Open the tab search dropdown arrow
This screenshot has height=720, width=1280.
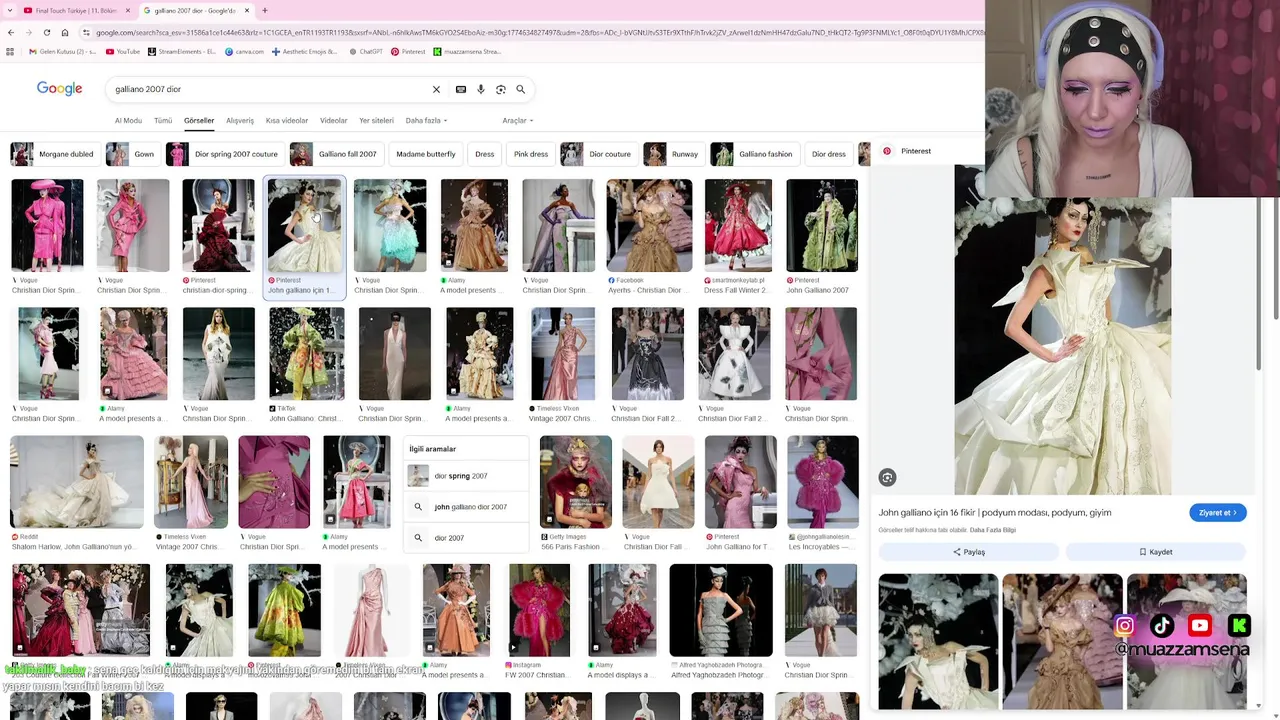click(x=10, y=10)
